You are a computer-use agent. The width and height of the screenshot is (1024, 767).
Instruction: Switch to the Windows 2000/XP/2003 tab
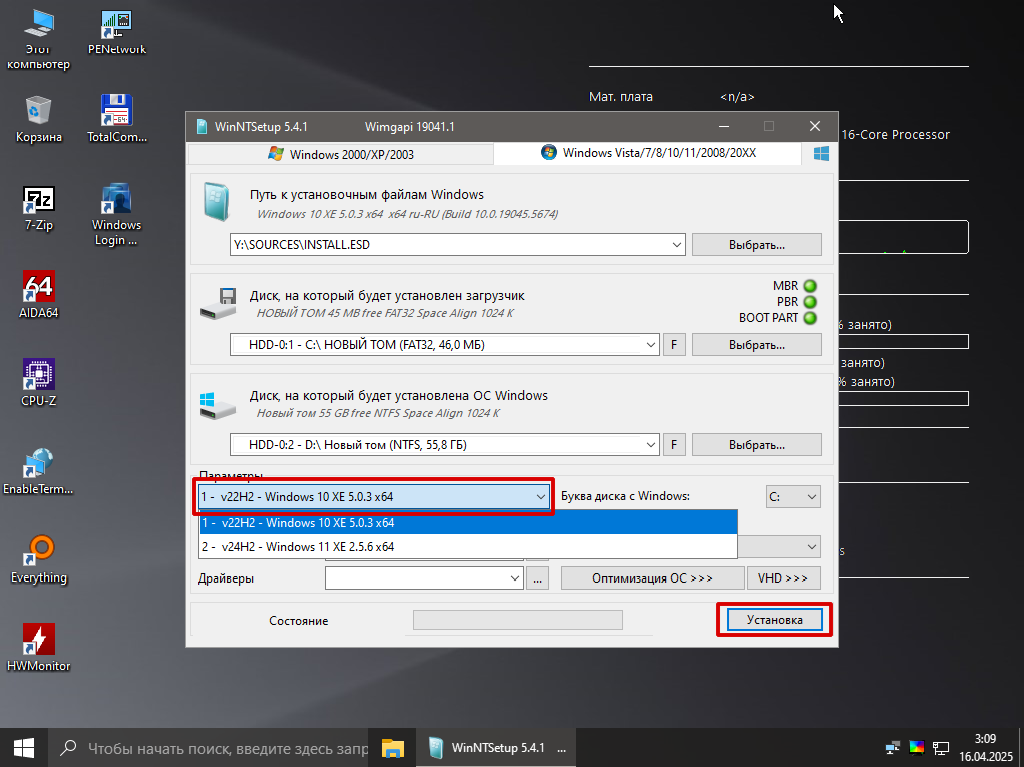pos(341,154)
